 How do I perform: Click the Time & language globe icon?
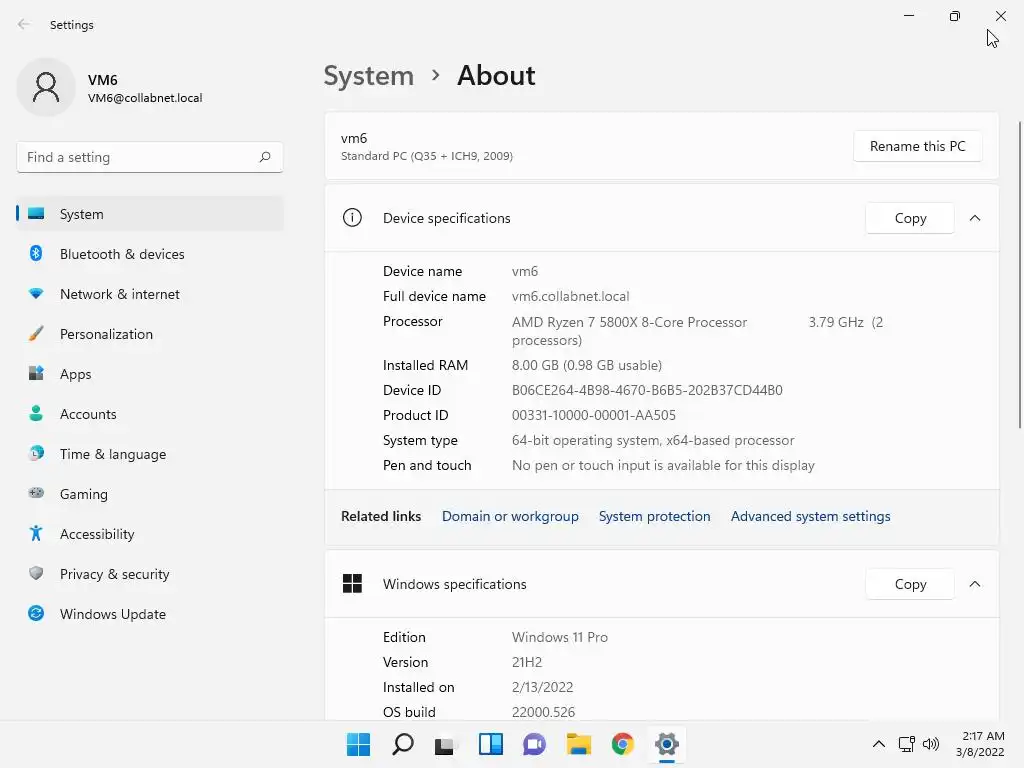[36, 453]
